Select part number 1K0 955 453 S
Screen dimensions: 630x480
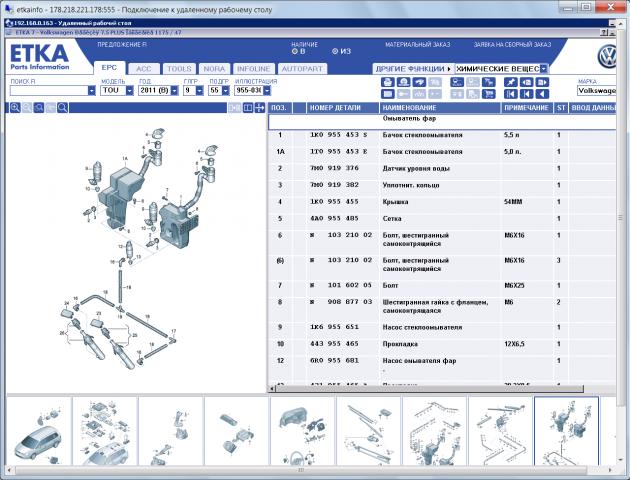pos(339,135)
